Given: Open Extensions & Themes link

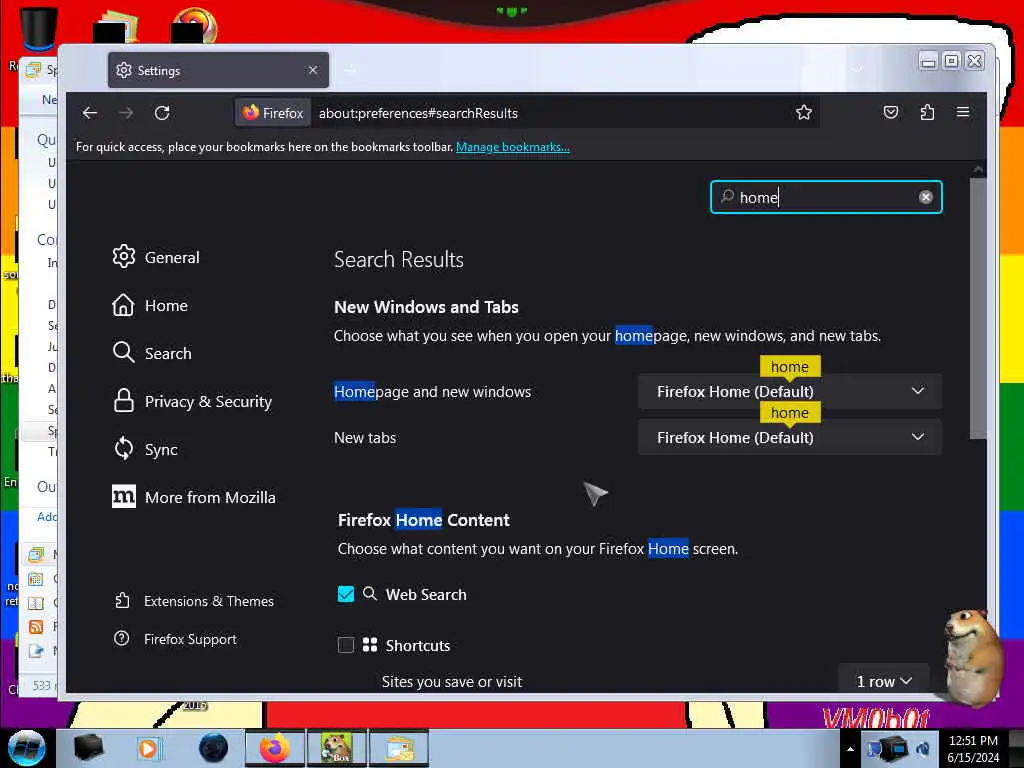Looking at the screenshot, I should [x=194, y=601].
